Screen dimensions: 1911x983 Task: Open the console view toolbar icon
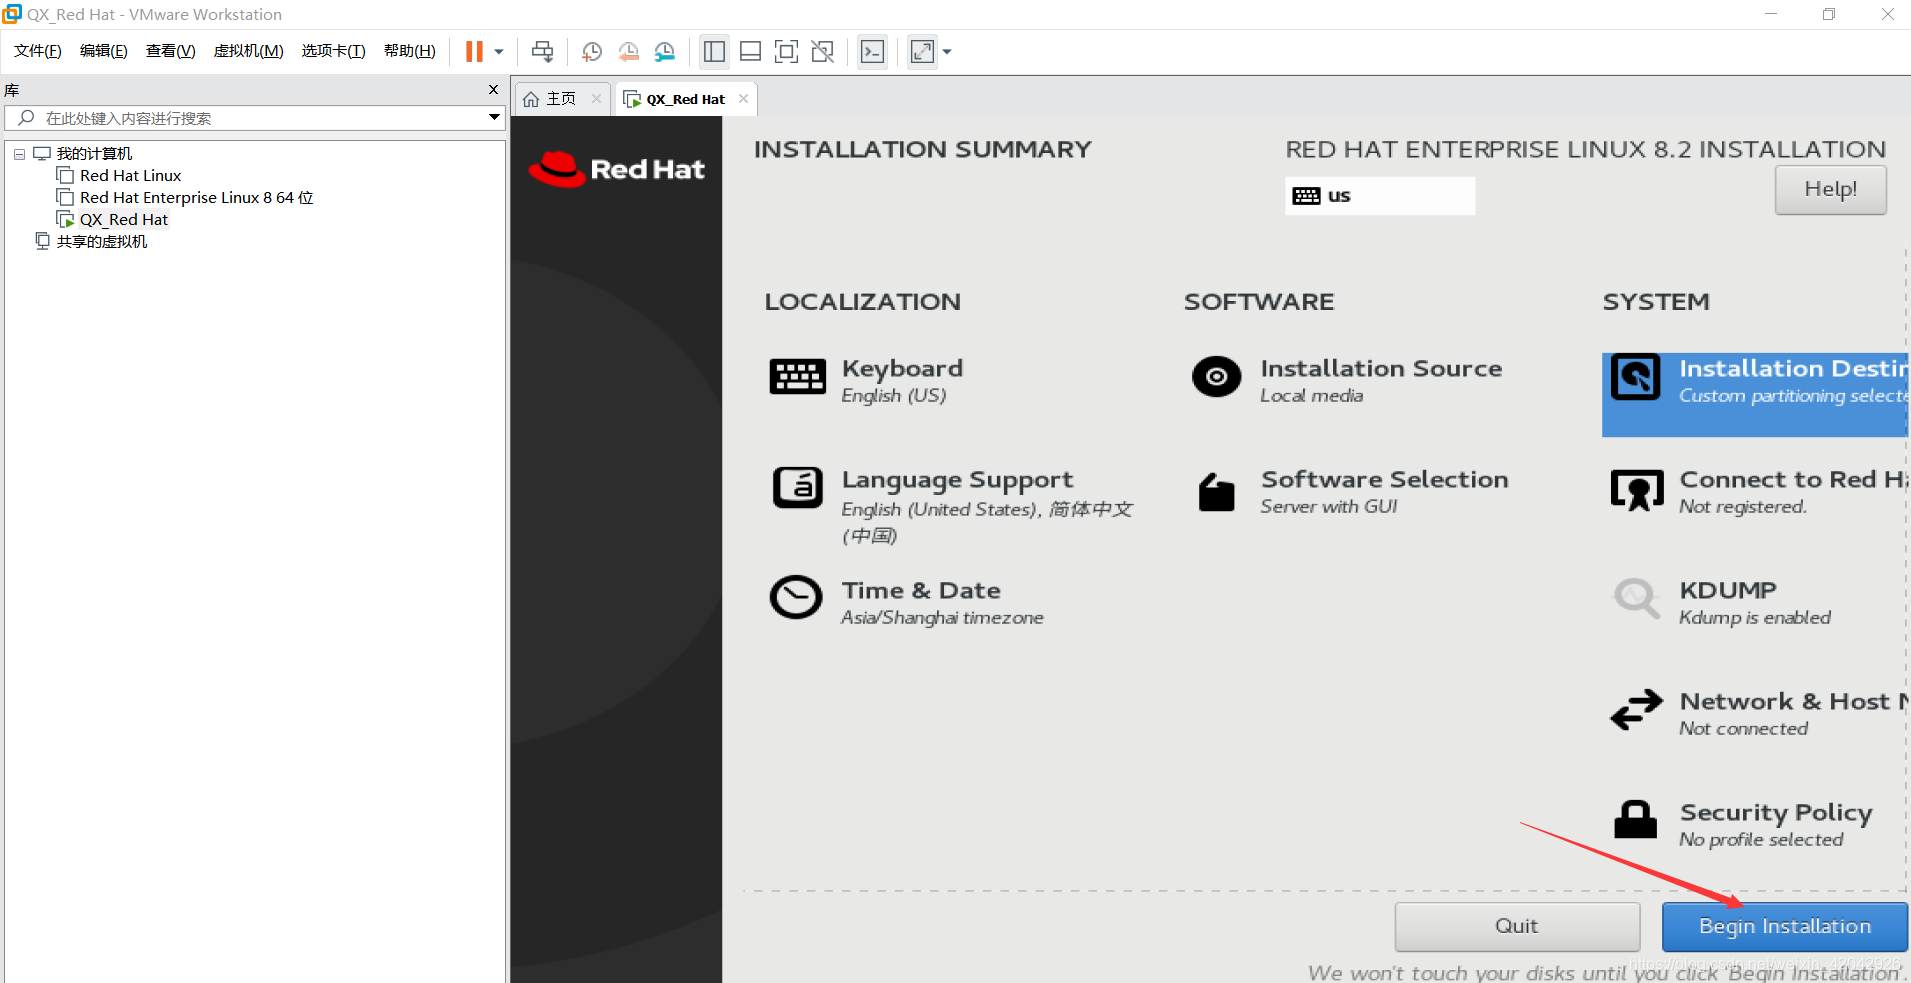click(873, 52)
